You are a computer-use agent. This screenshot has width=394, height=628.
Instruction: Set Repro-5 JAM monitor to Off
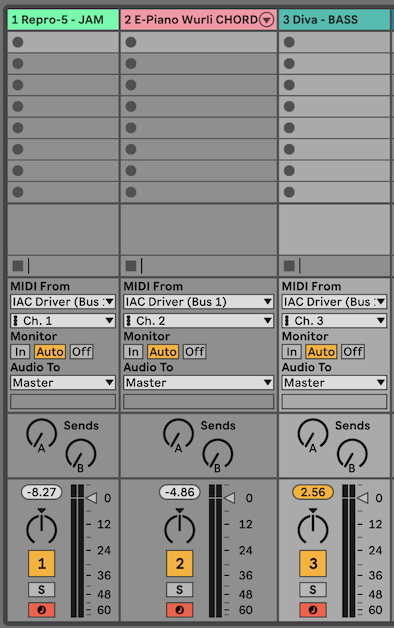82,352
